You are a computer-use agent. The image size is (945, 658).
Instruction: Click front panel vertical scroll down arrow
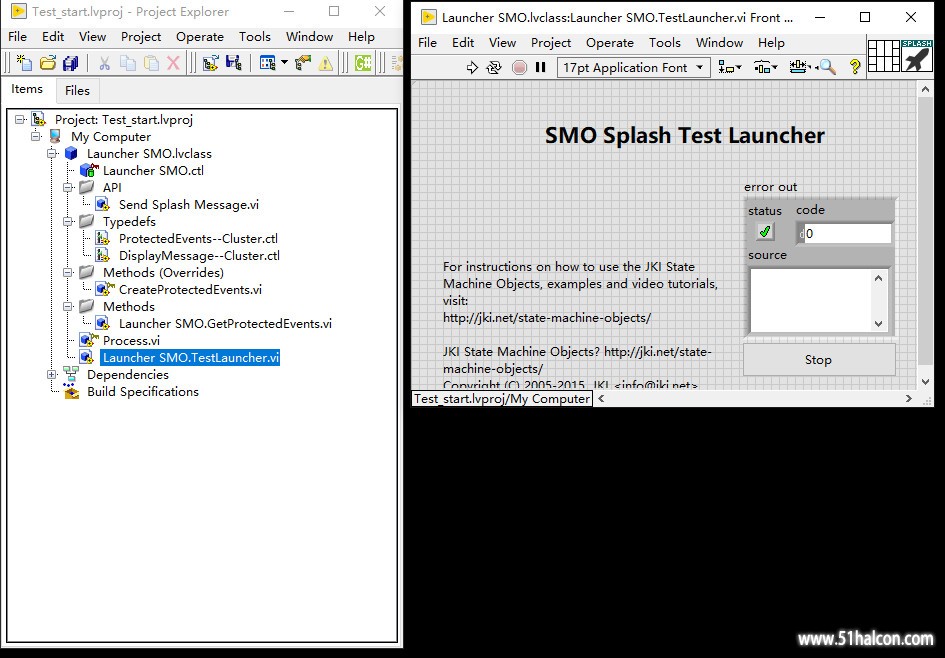click(925, 381)
